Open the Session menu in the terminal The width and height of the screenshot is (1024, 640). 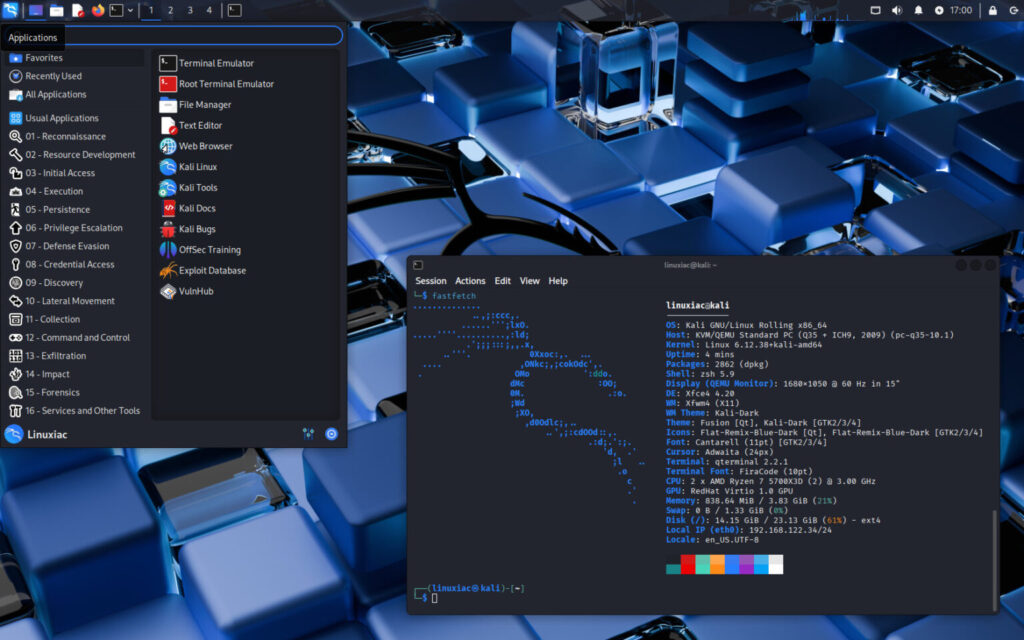[x=431, y=281]
